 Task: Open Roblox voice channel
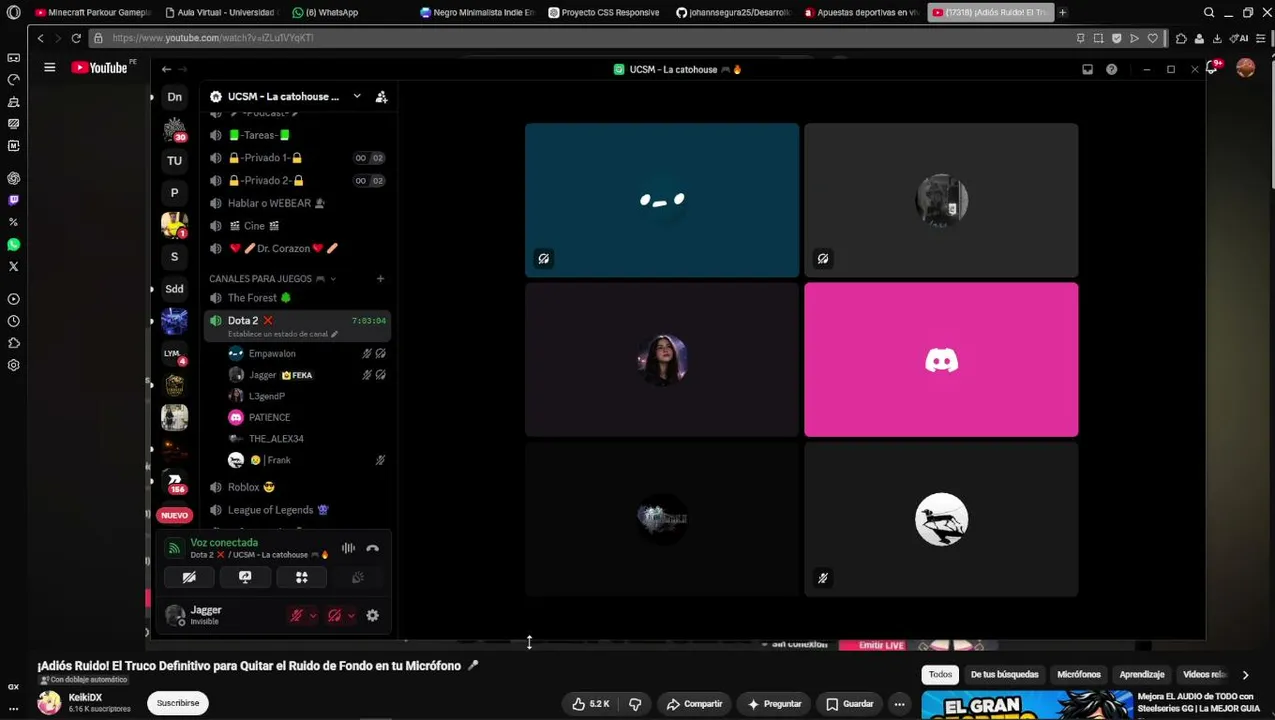[x=298, y=487]
